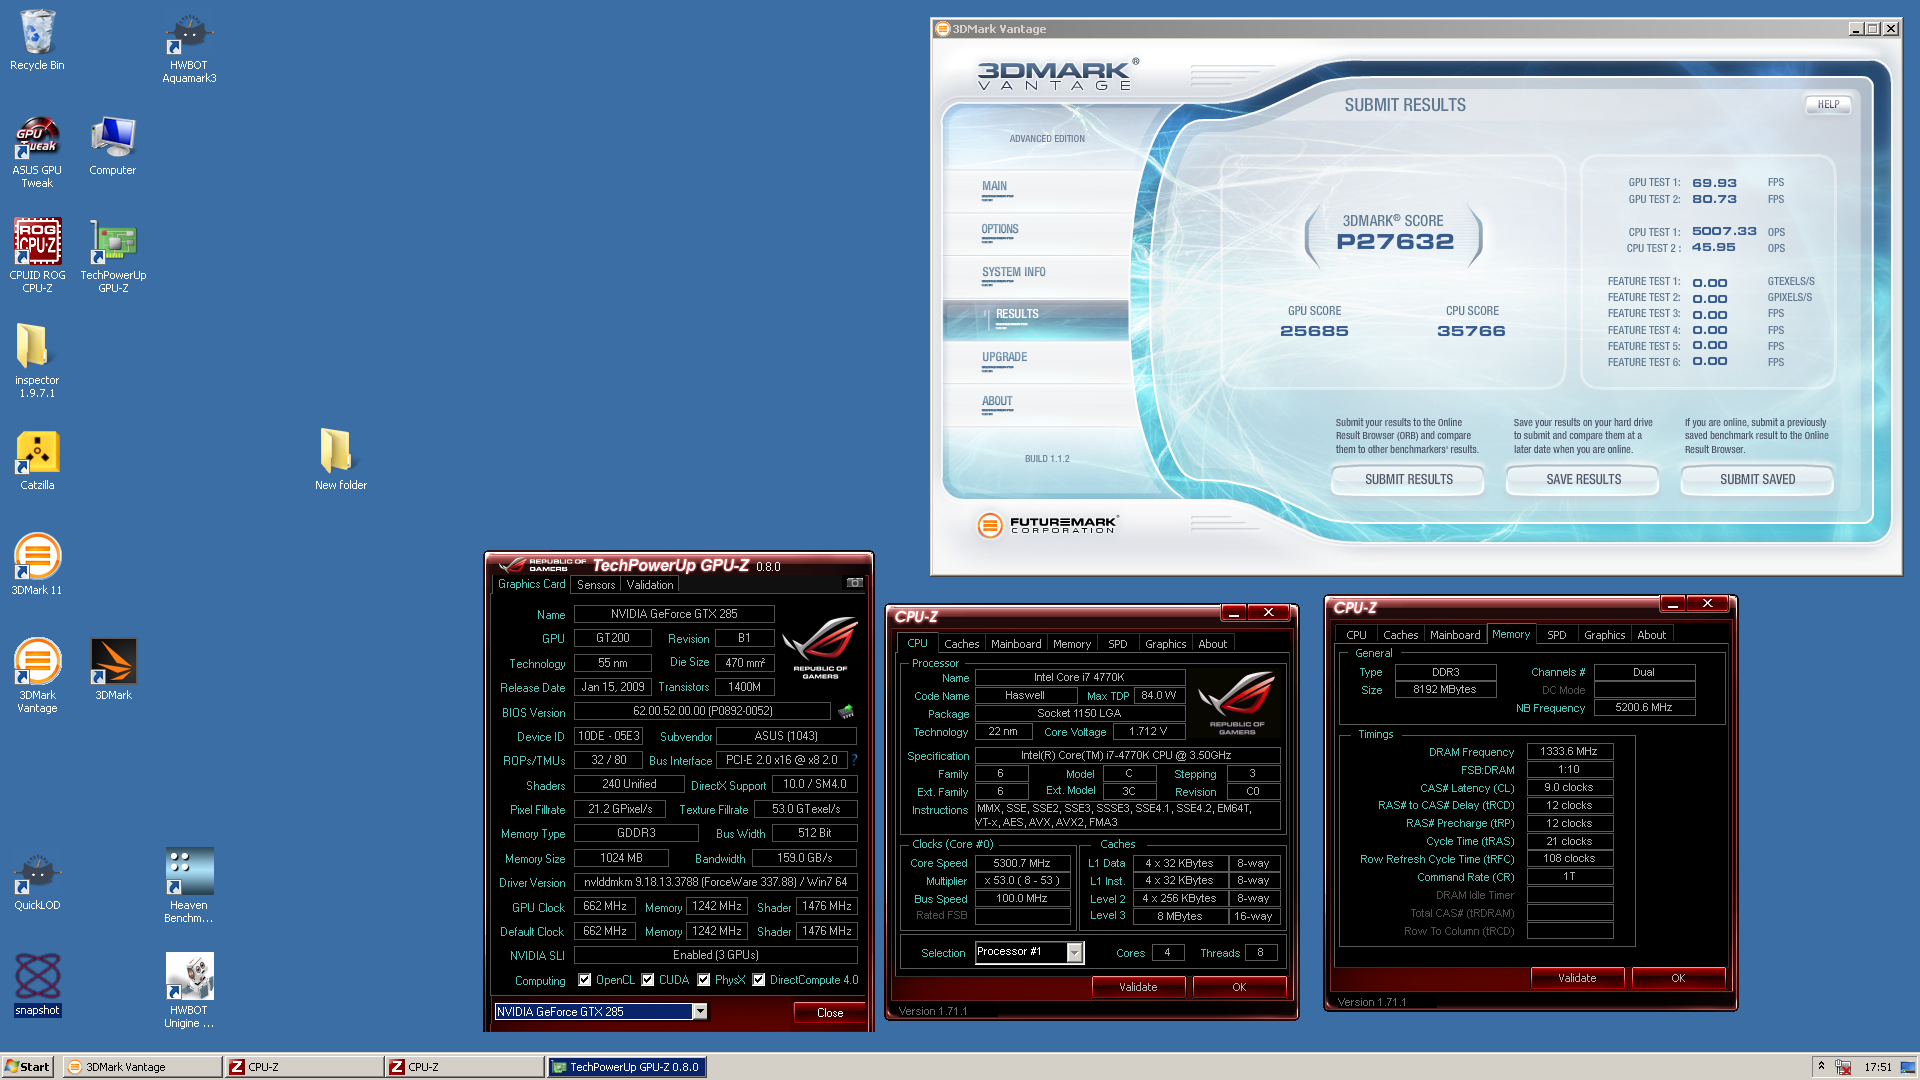Click the SUBMIT SAVED button
1920x1080 pixels.
pyautogui.click(x=1757, y=480)
